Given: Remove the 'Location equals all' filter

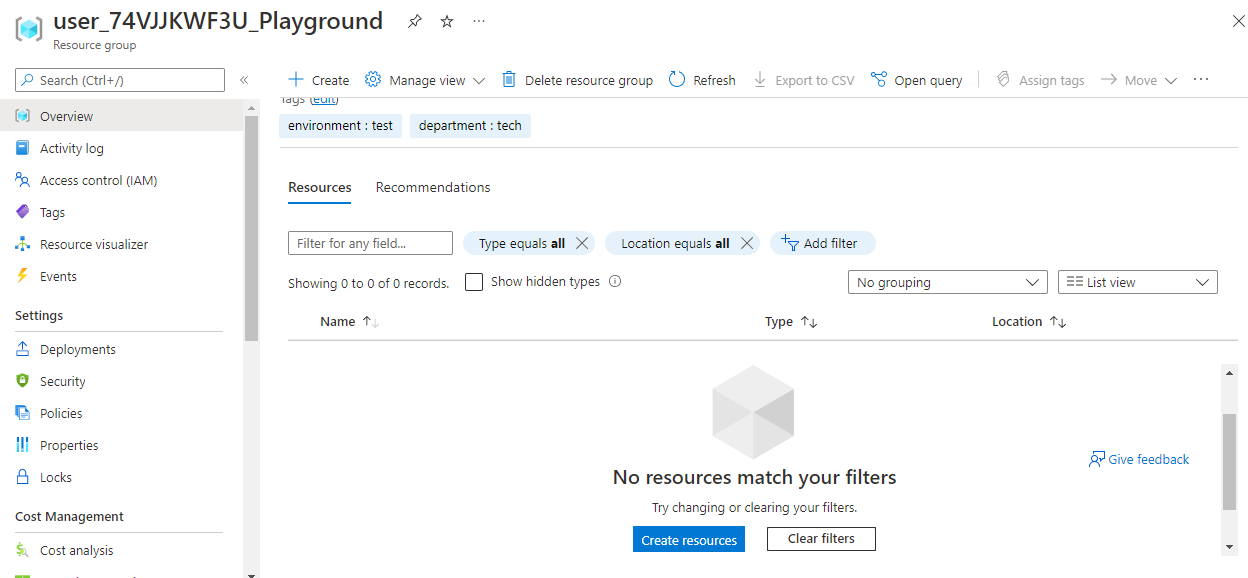Looking at the screenshot, I should click(746, 242).
